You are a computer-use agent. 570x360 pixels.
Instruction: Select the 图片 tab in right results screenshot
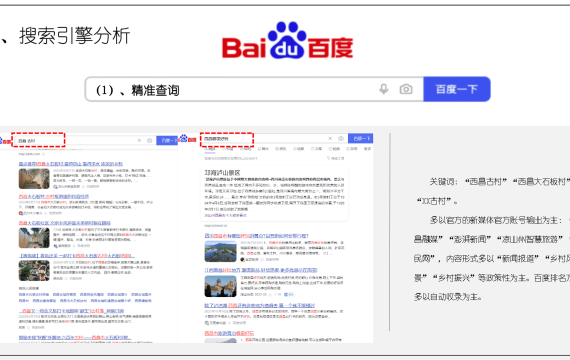click(264, 149)
